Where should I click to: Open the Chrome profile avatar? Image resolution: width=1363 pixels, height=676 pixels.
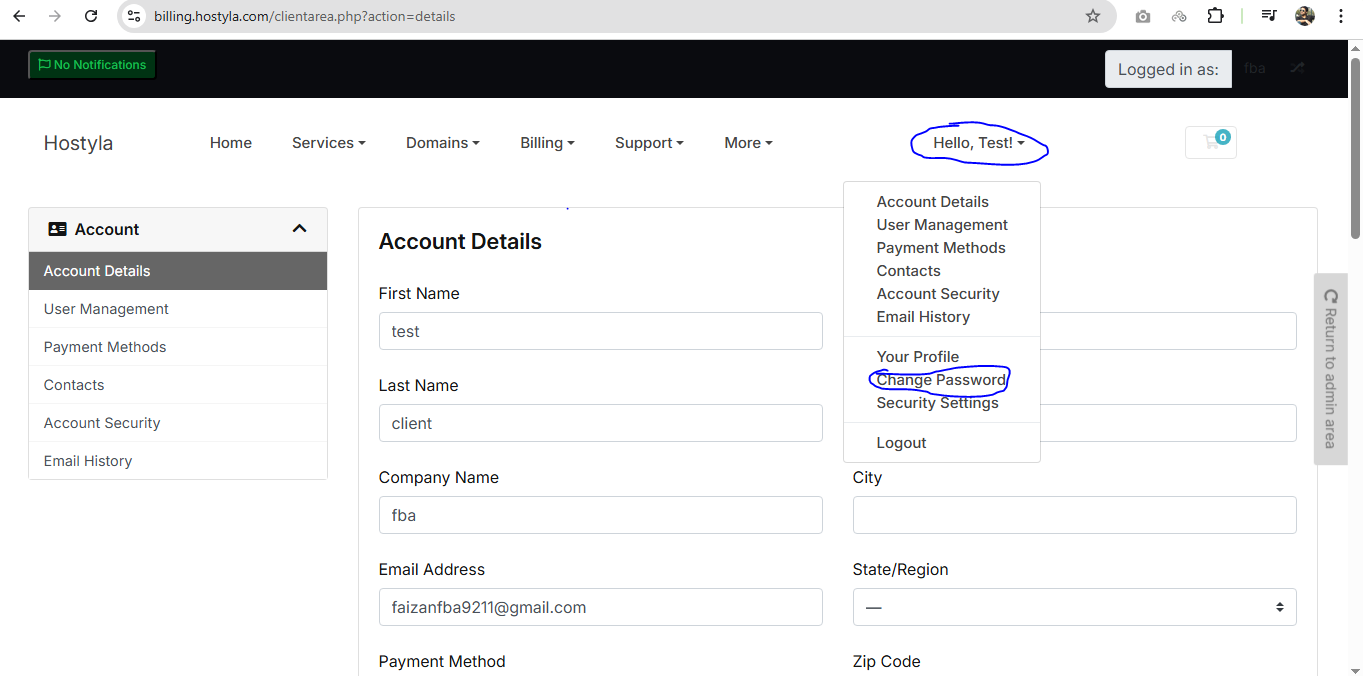tap(1305, 16)
